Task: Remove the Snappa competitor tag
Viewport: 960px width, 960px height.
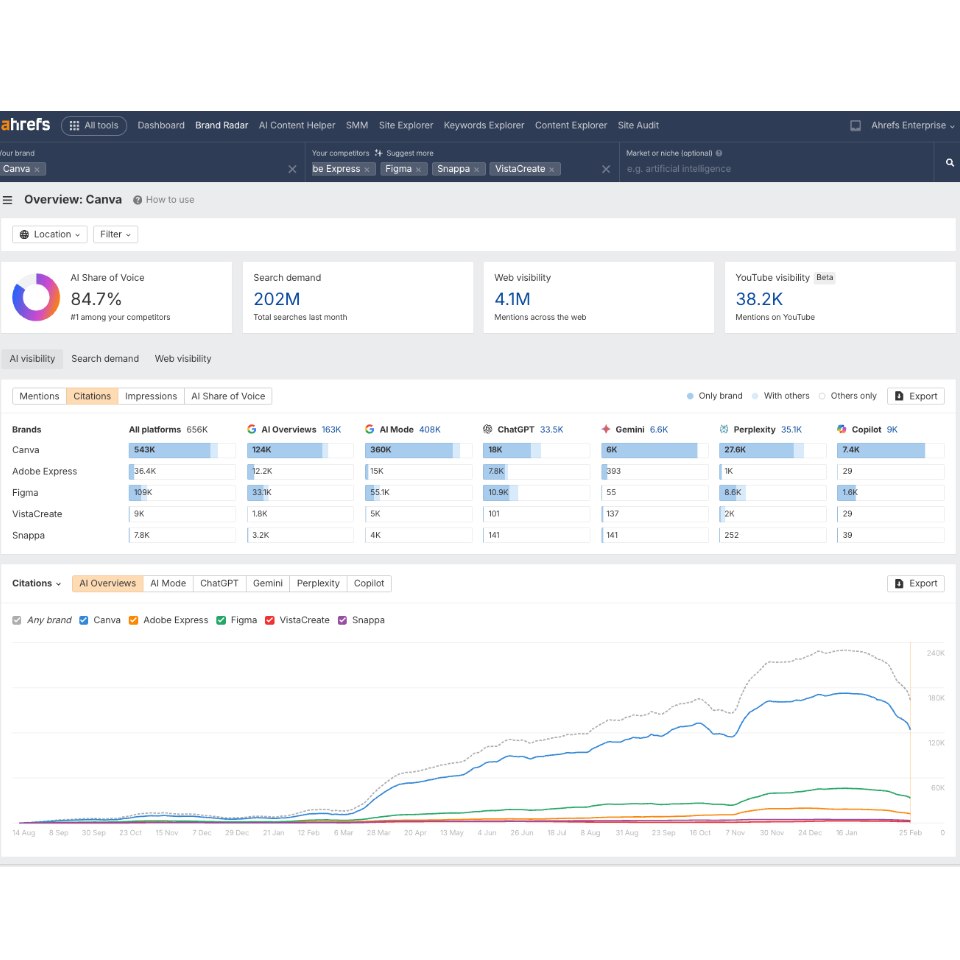Action: (x=476, y=170)
